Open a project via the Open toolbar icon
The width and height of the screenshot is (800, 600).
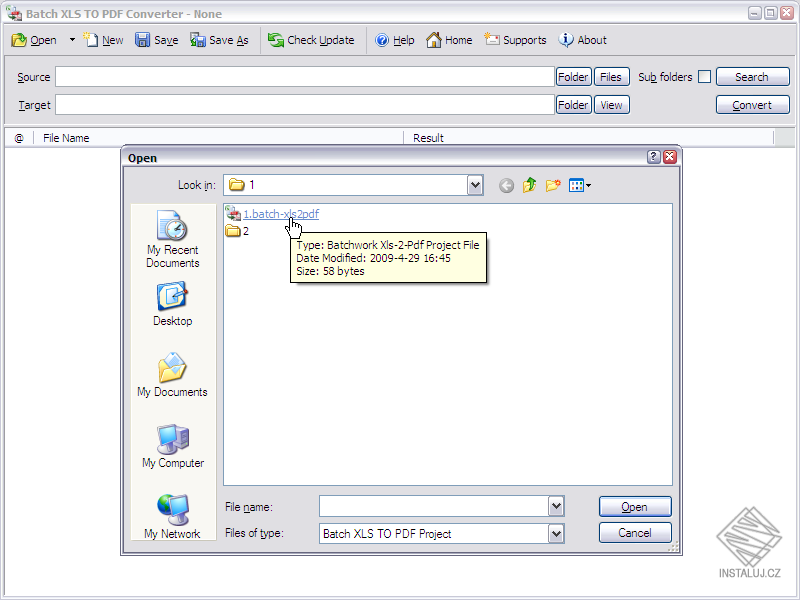[x=34, y=40]
